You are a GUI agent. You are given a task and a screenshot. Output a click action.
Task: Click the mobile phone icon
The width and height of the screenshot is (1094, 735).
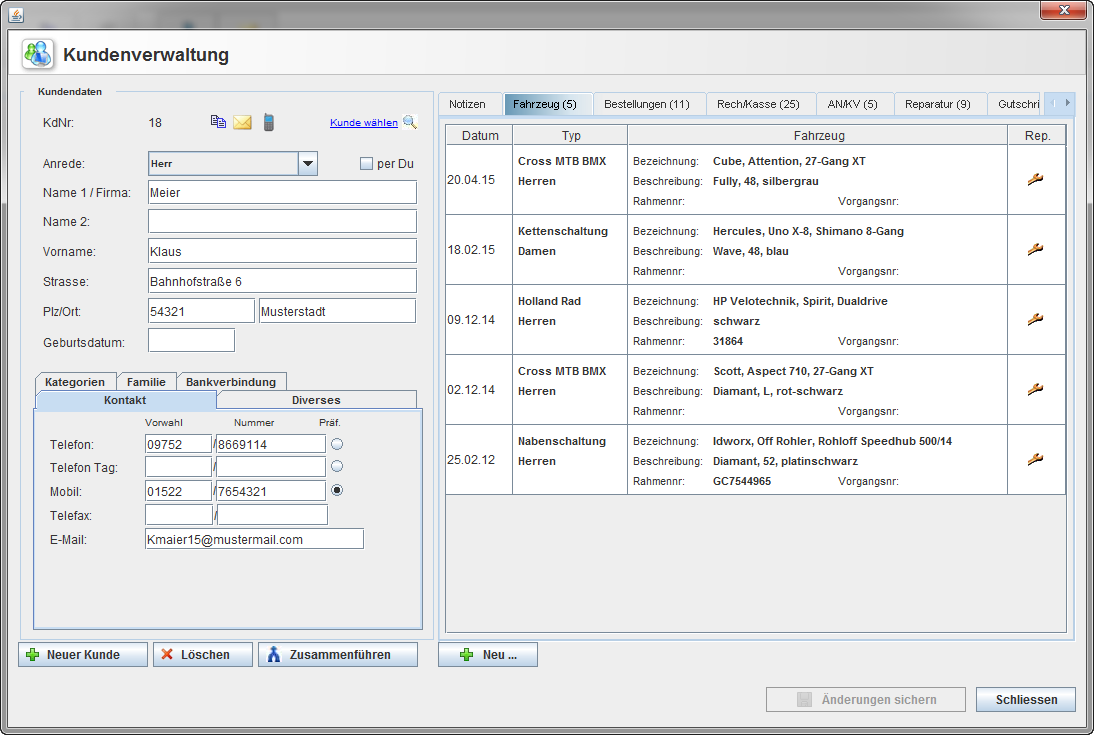(x=268, y=122)
